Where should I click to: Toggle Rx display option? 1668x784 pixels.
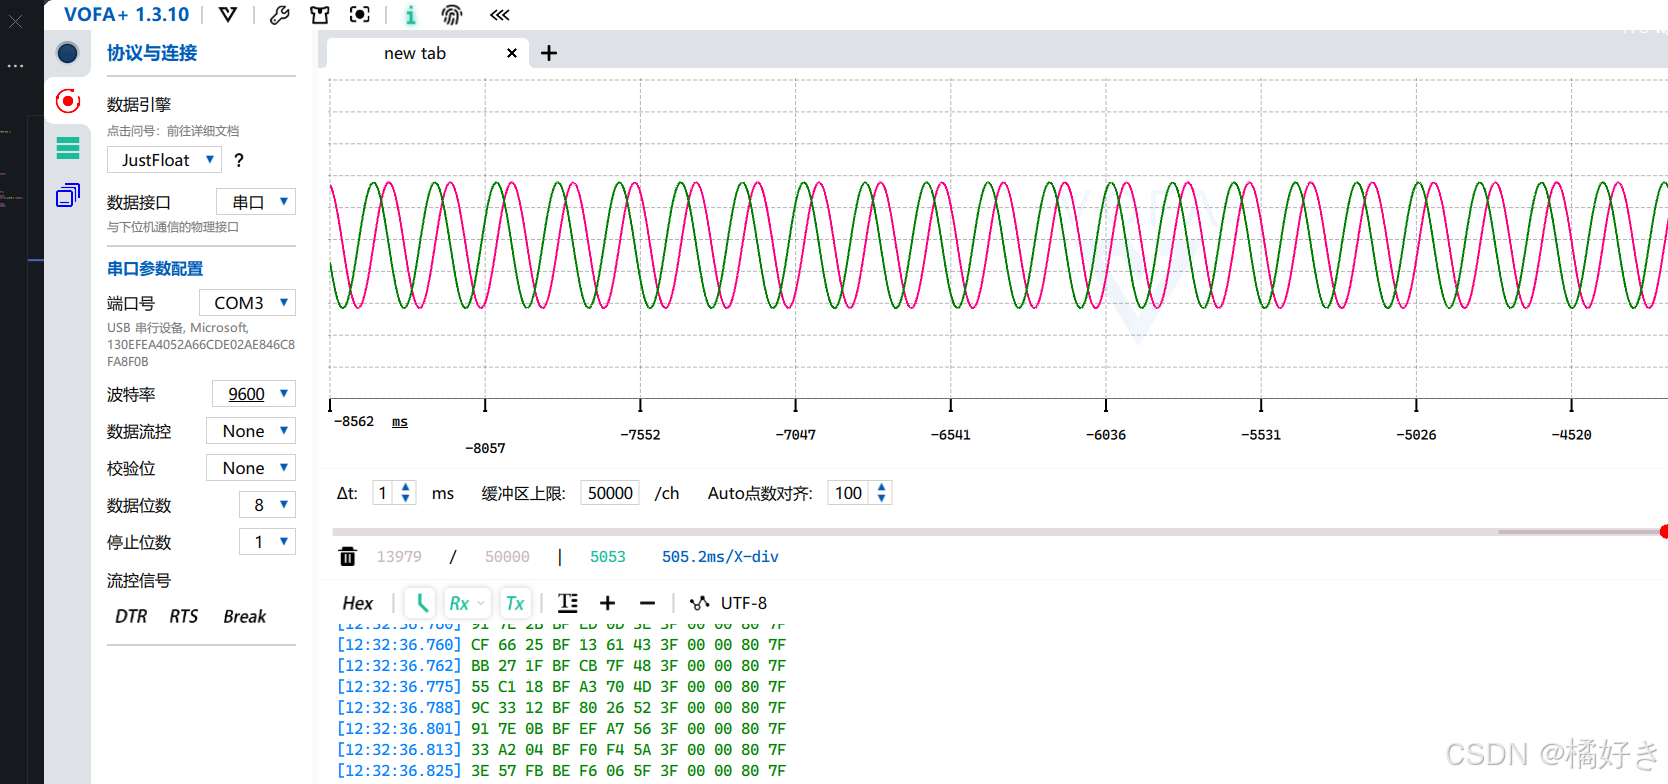click(466, 603)
